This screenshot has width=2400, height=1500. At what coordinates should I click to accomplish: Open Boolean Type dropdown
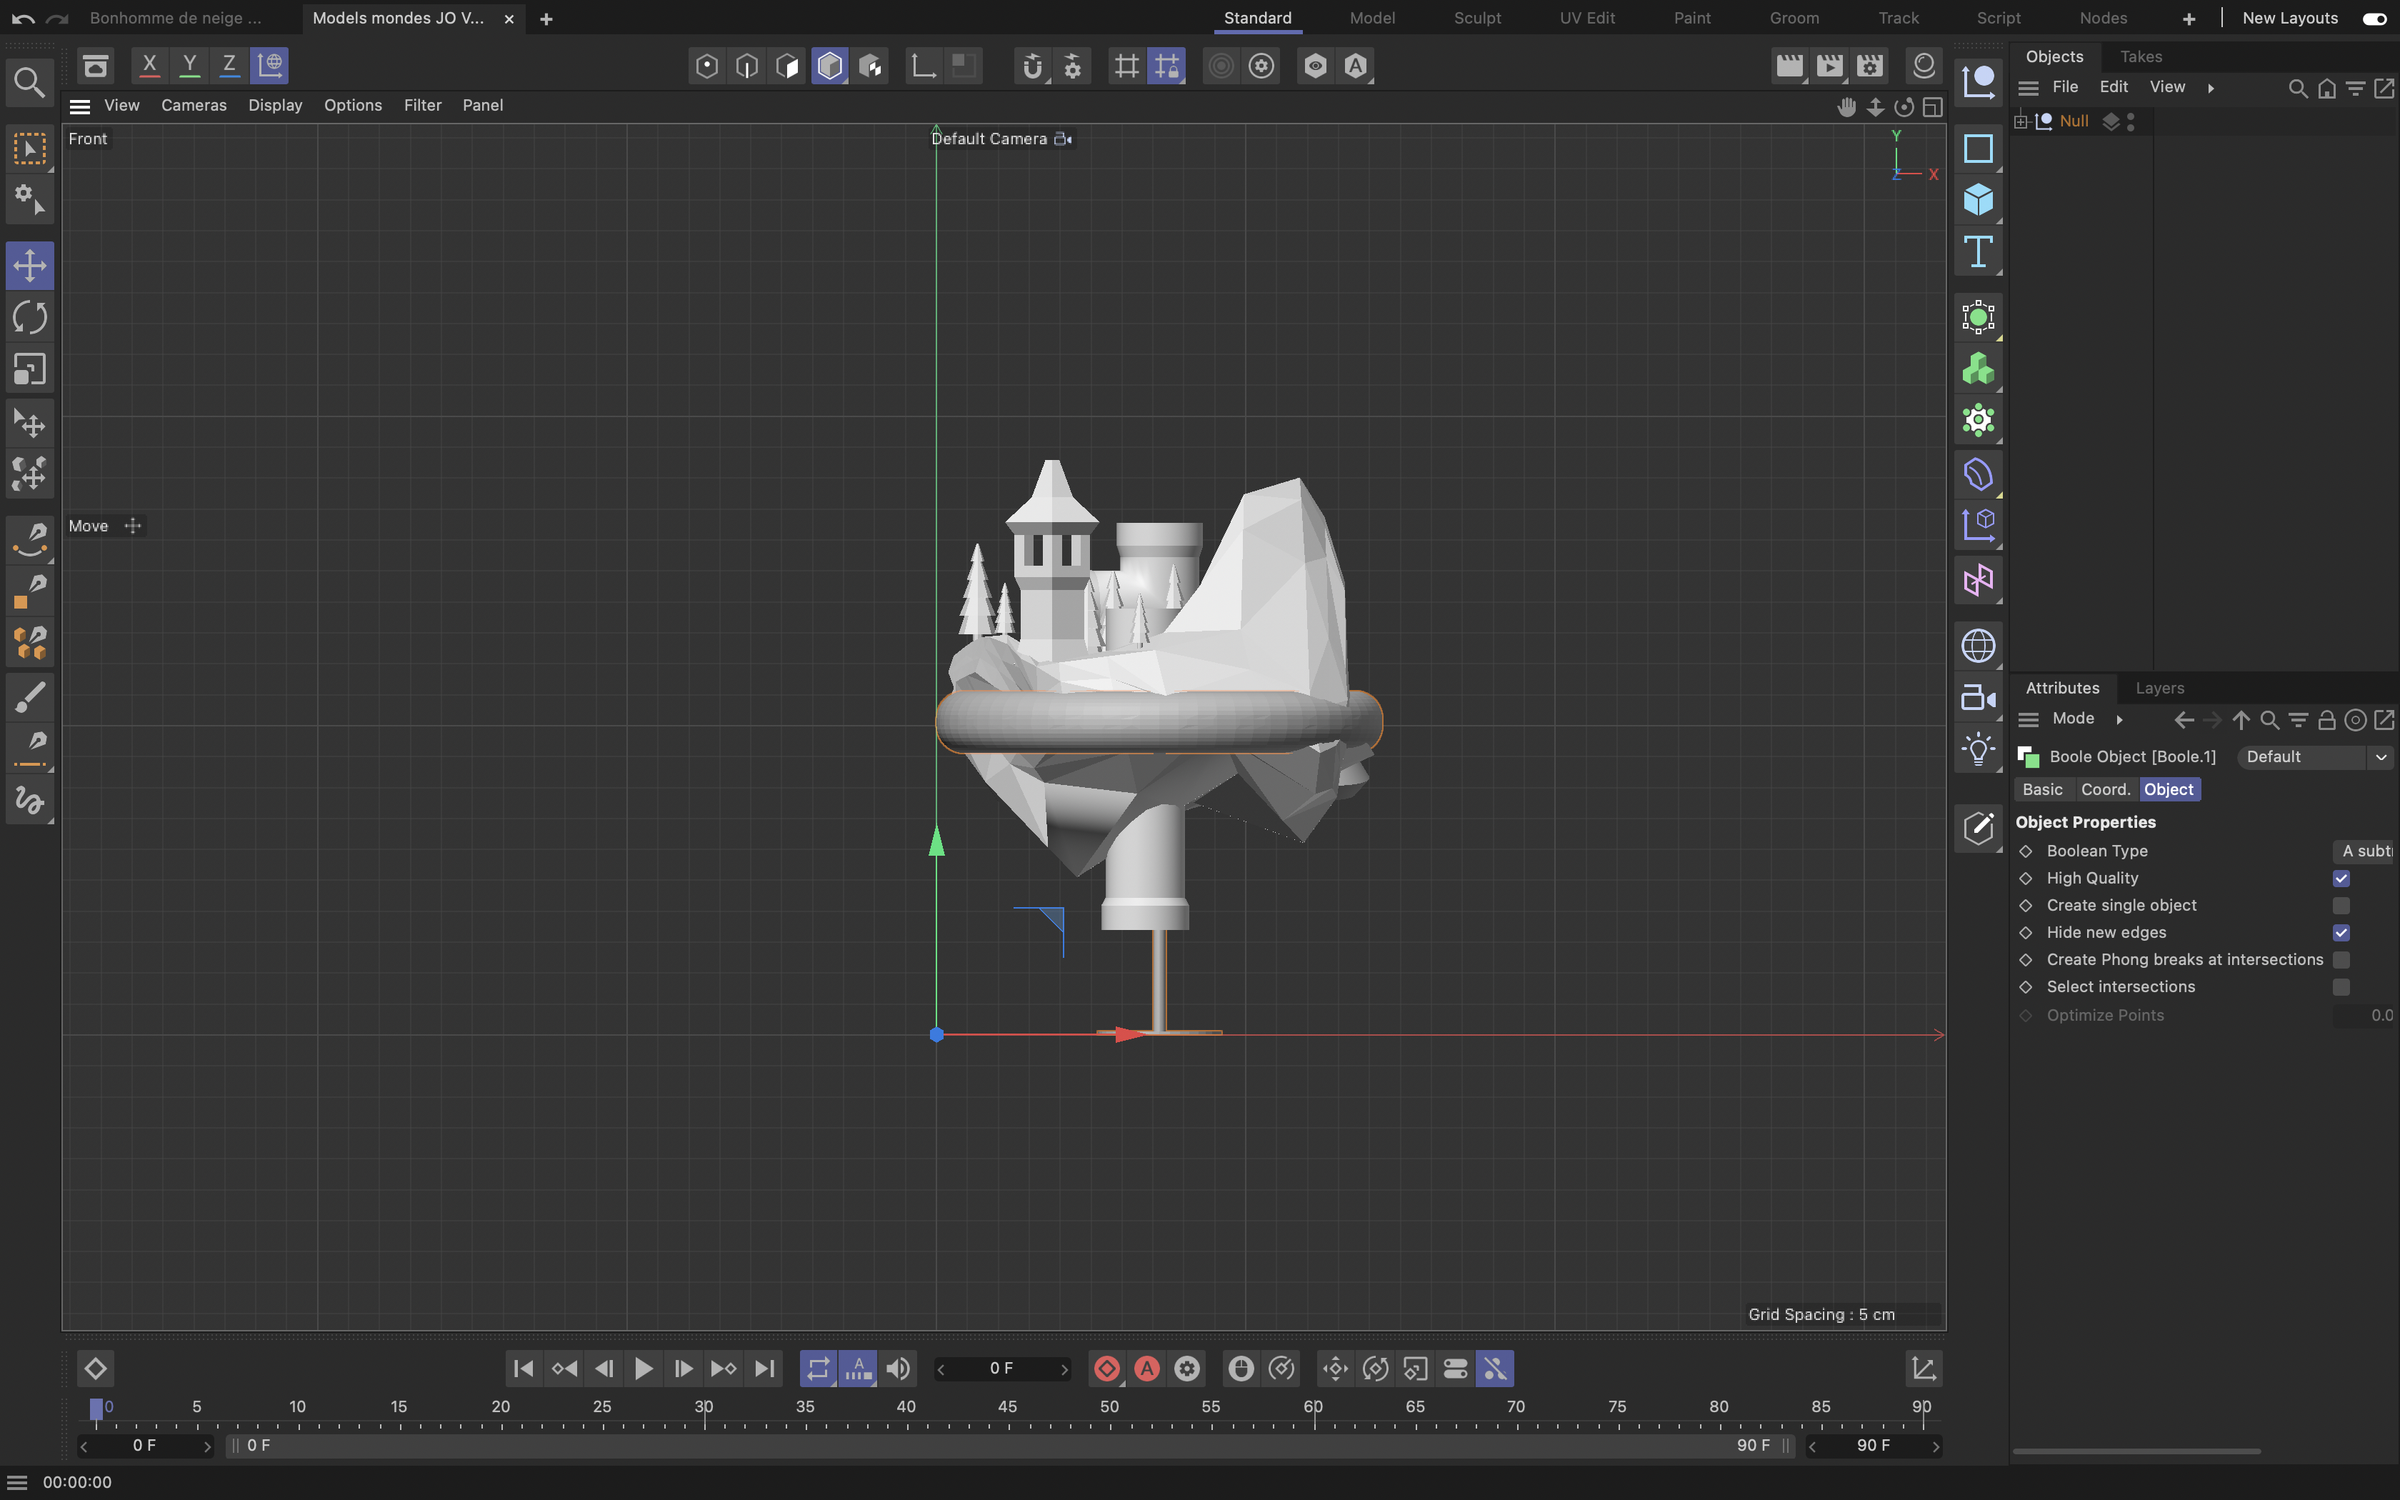click(2366, 851)
